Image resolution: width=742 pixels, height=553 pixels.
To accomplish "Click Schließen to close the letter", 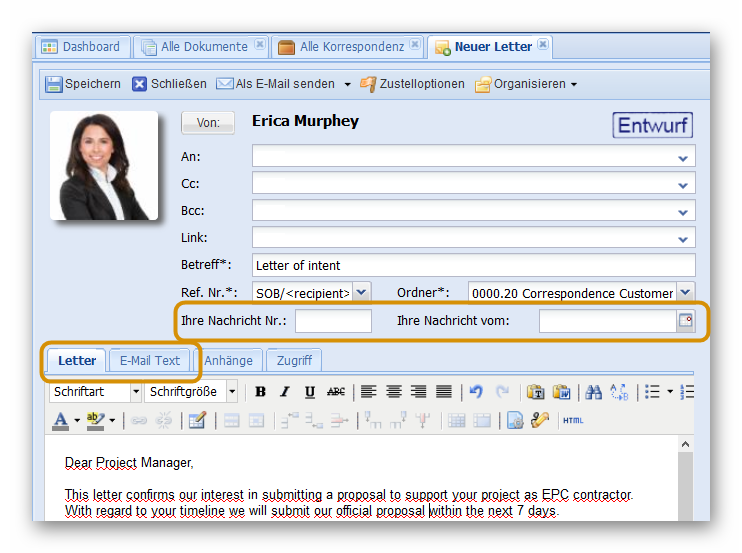I will [169, 85].
